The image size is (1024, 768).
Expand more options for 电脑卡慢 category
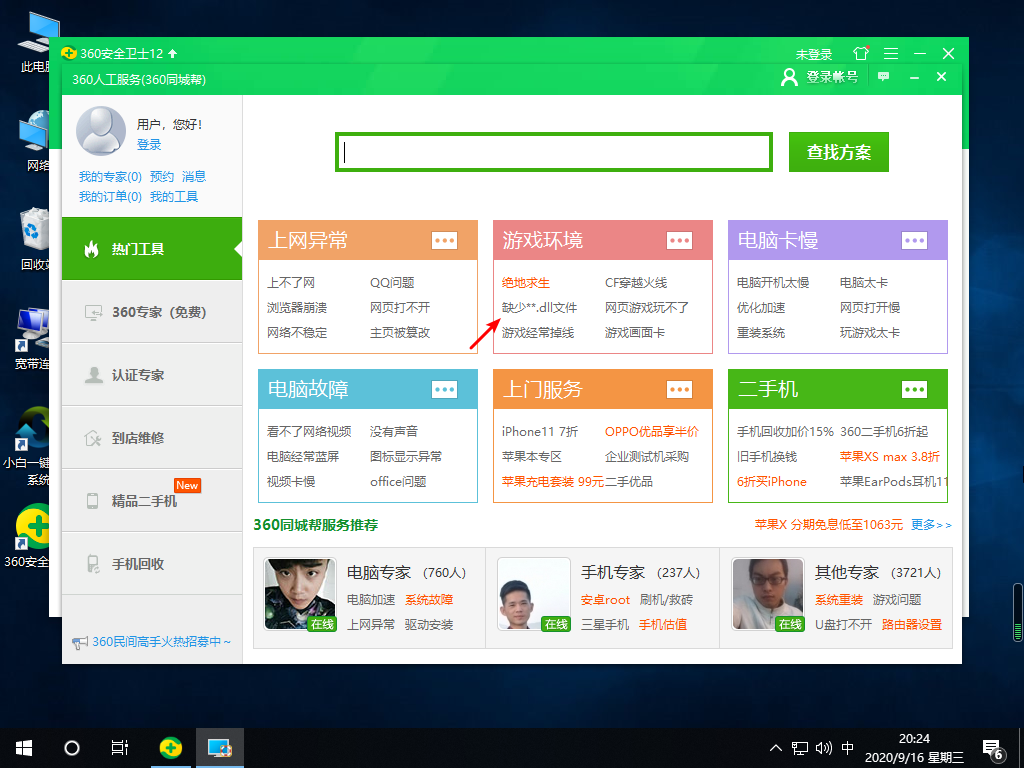tap(914, 240)
